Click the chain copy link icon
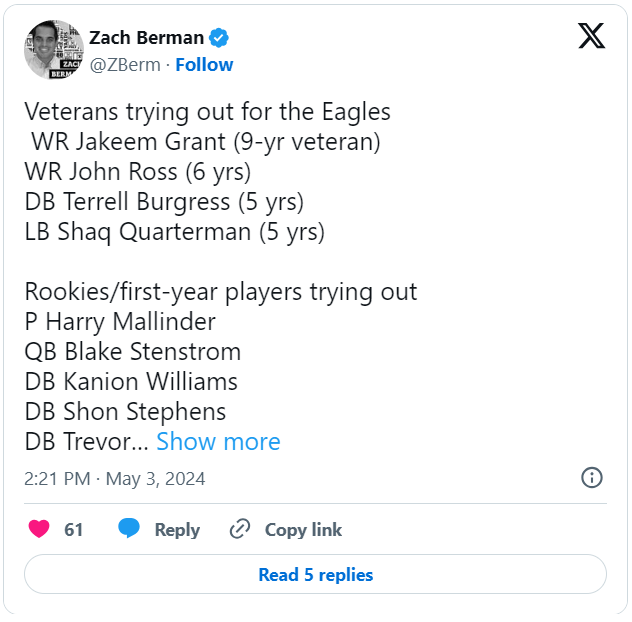This screenshot has width=632, height=622. [240, 530]
